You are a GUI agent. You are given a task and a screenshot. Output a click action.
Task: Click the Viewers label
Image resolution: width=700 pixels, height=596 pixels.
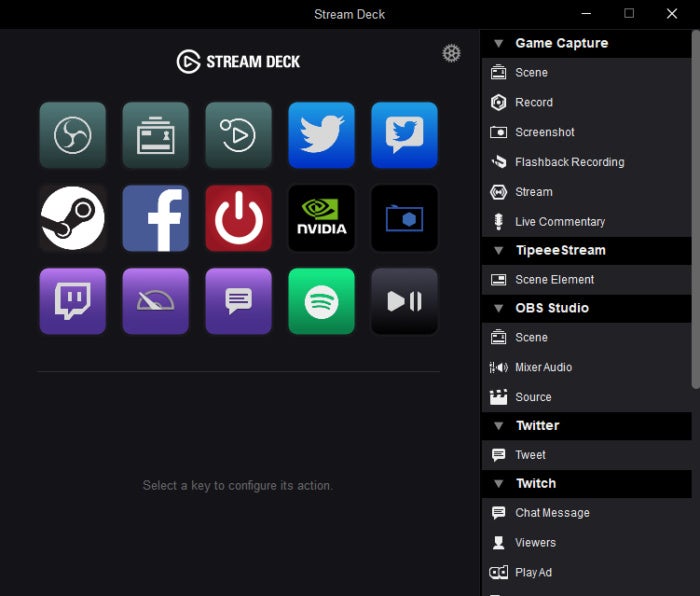tap(535, 542)
